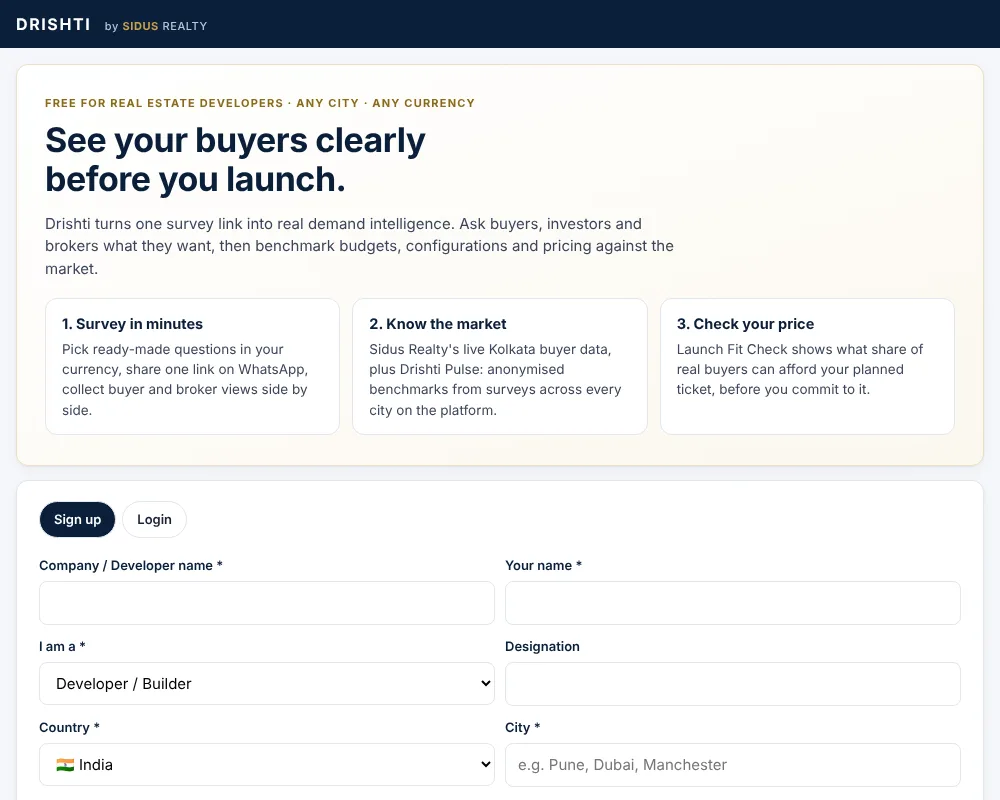Focus the Your name input field
Screen dimensions: 1000x800
click(x=733, y=603)
